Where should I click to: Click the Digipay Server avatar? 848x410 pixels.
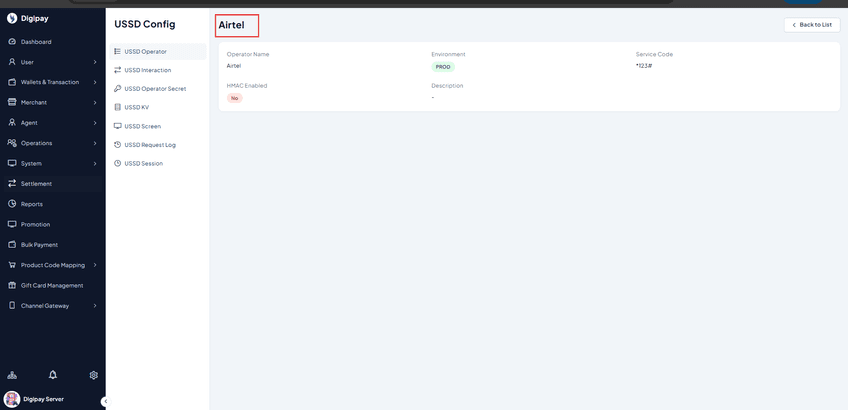tap(11, 399)
